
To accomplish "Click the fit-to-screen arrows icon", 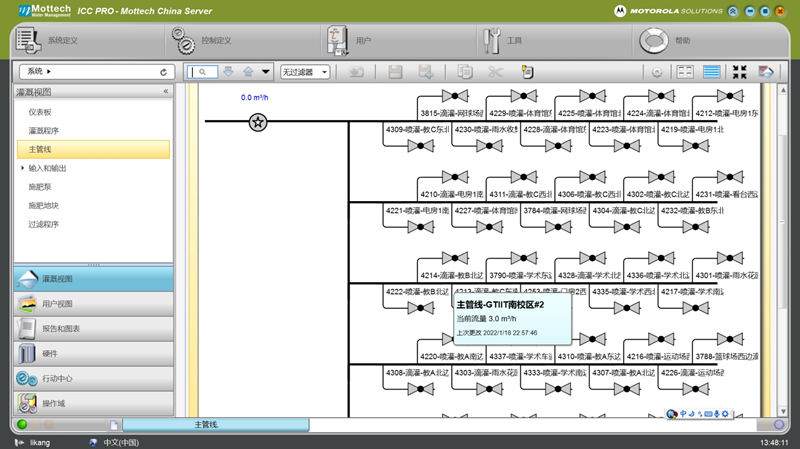I will coord(740,72).
